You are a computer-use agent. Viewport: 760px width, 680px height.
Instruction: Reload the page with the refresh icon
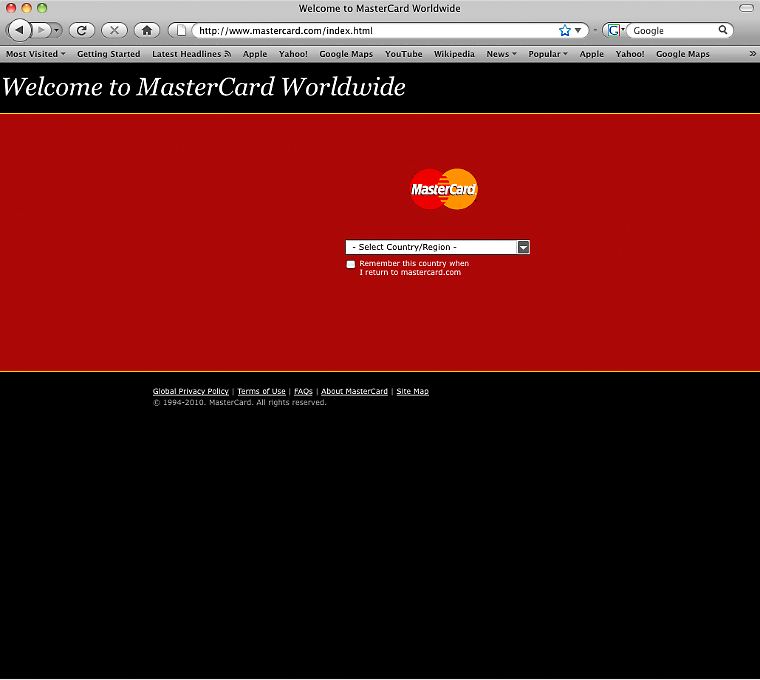point(81,30)
